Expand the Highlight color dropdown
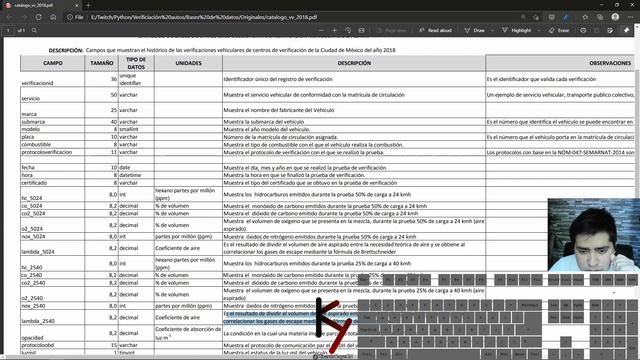This screenshot has width=640, height=360. (x=539, y=30)
